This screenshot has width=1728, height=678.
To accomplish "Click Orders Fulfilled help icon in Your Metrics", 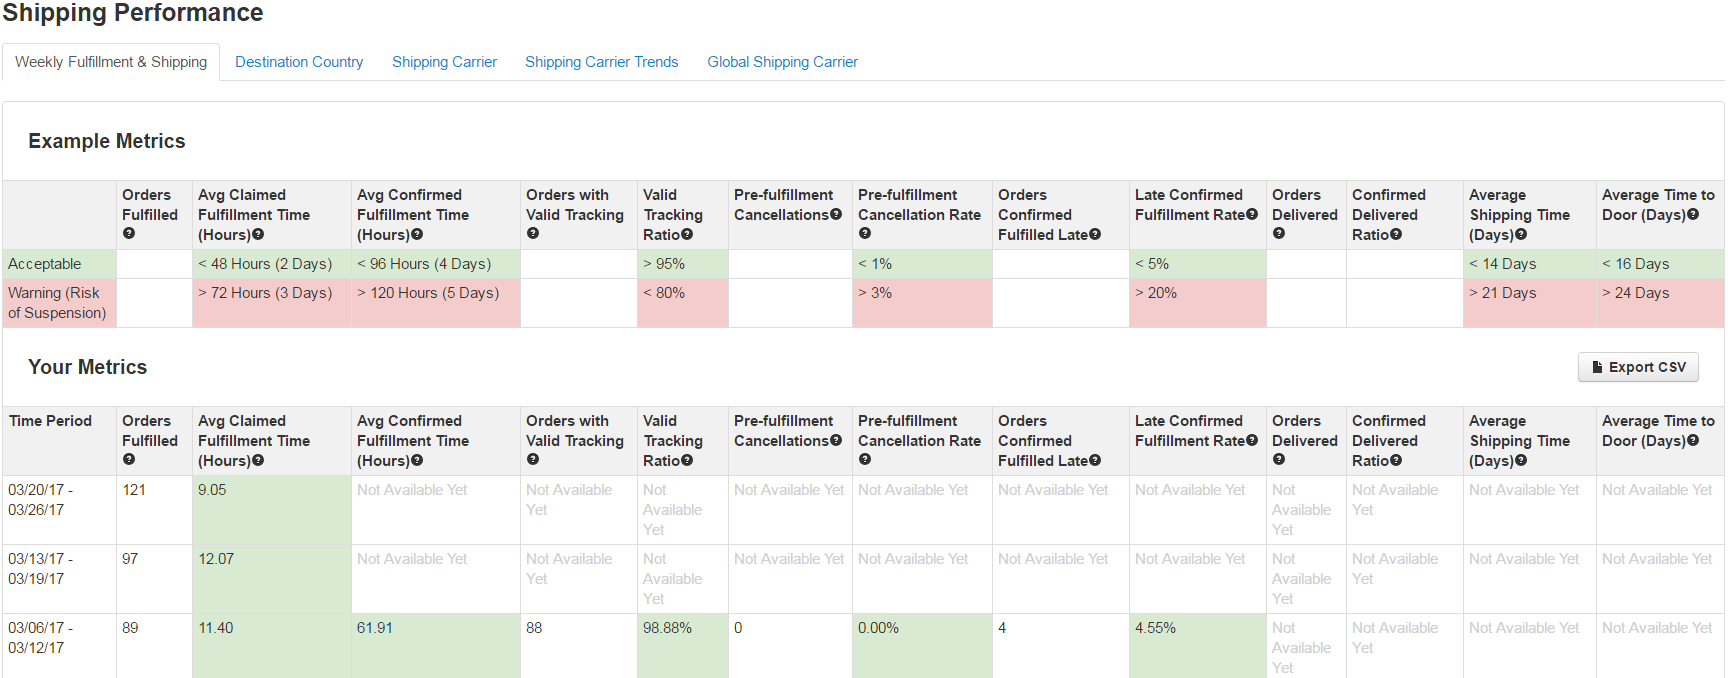I will click(x=128, y=460).
